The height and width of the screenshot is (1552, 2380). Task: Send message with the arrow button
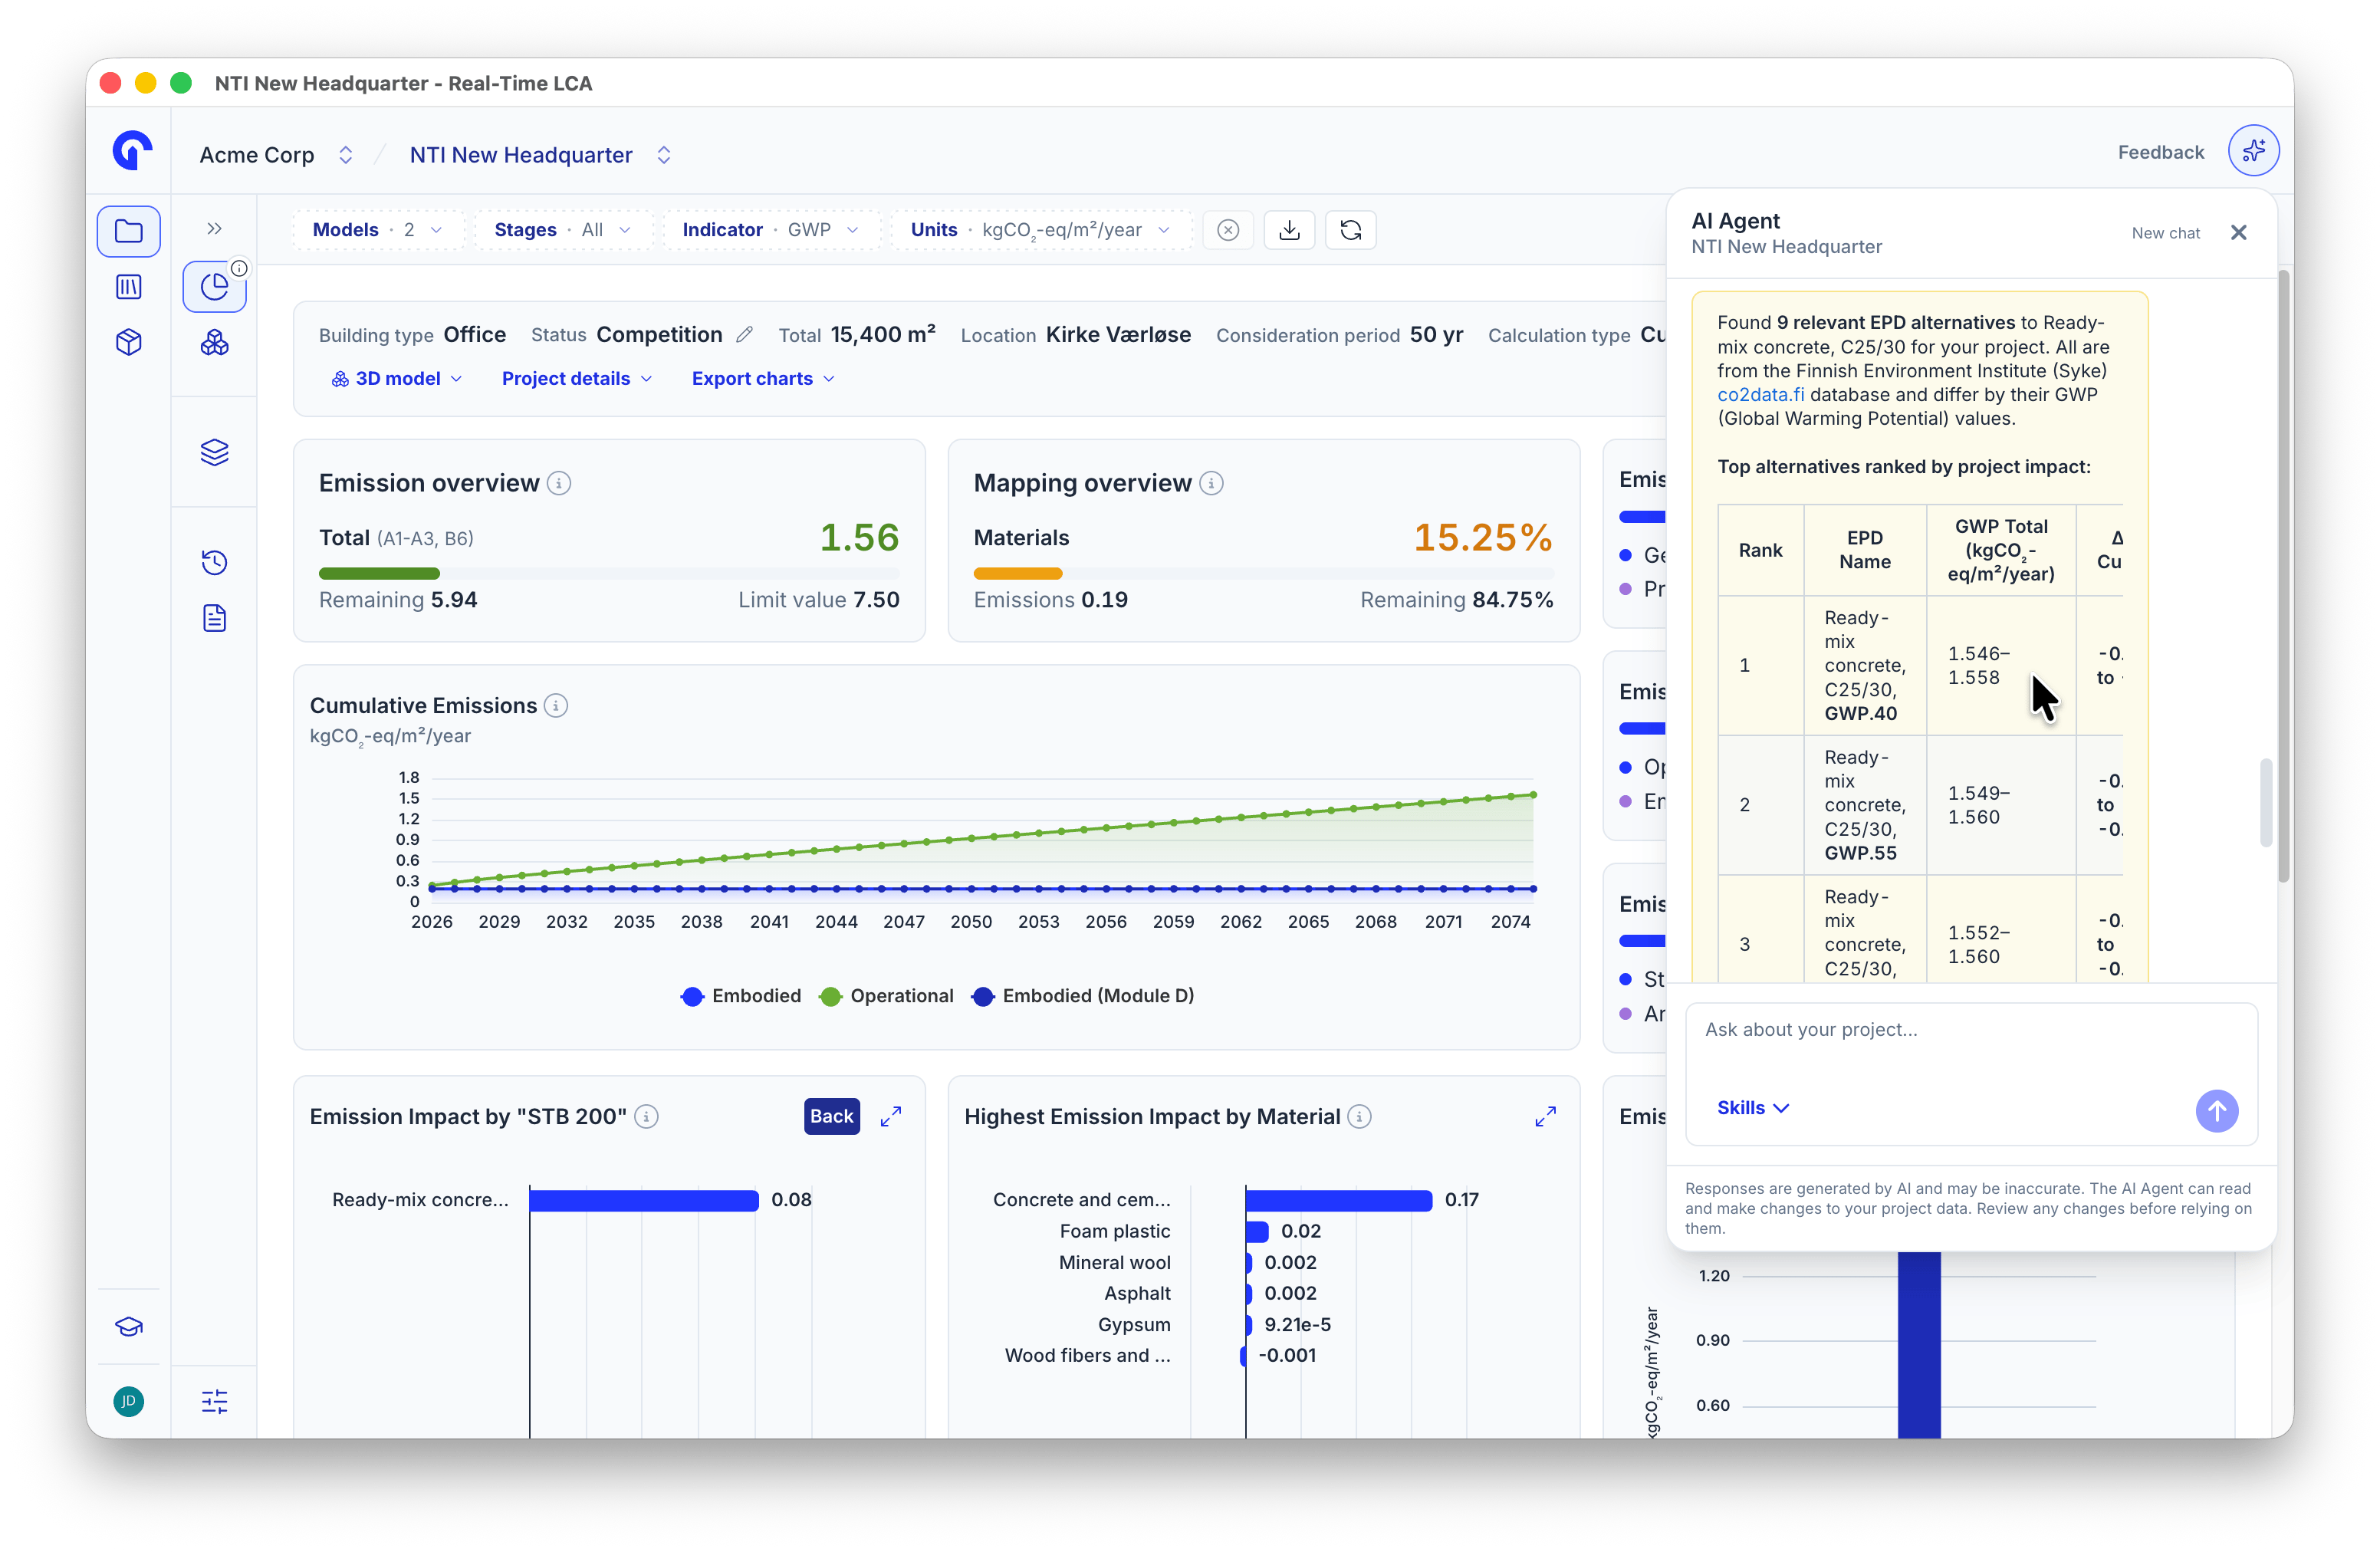pyautogui.click(x=2216, y=1111)
